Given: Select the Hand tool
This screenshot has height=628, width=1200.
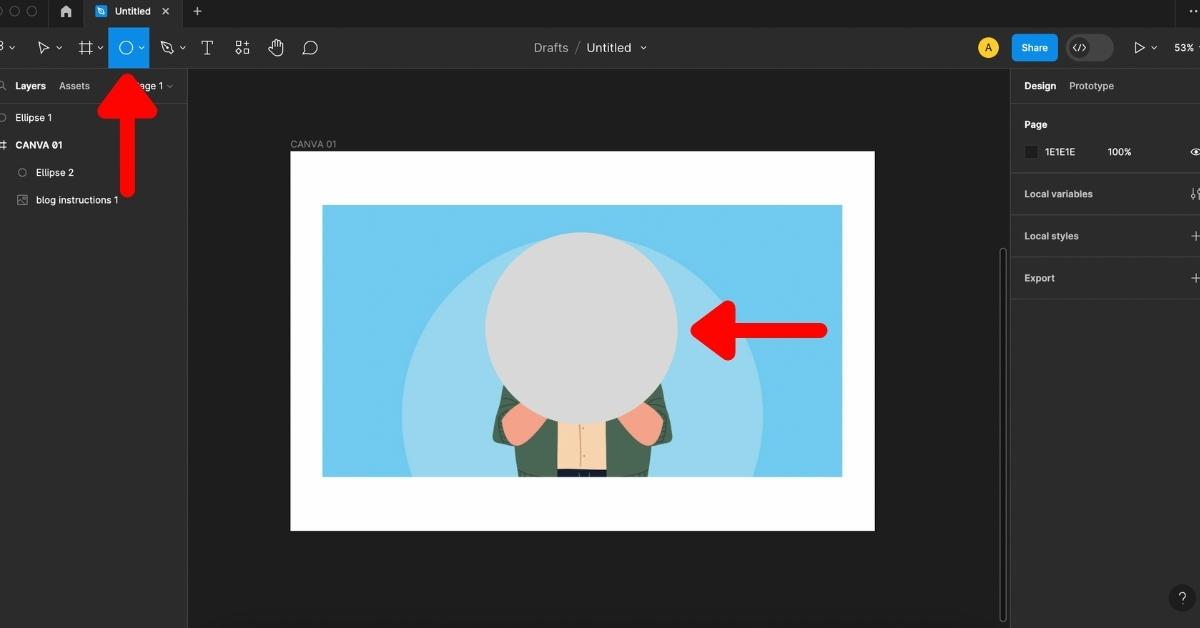Looking at the screenshot, I should [276, 48].
